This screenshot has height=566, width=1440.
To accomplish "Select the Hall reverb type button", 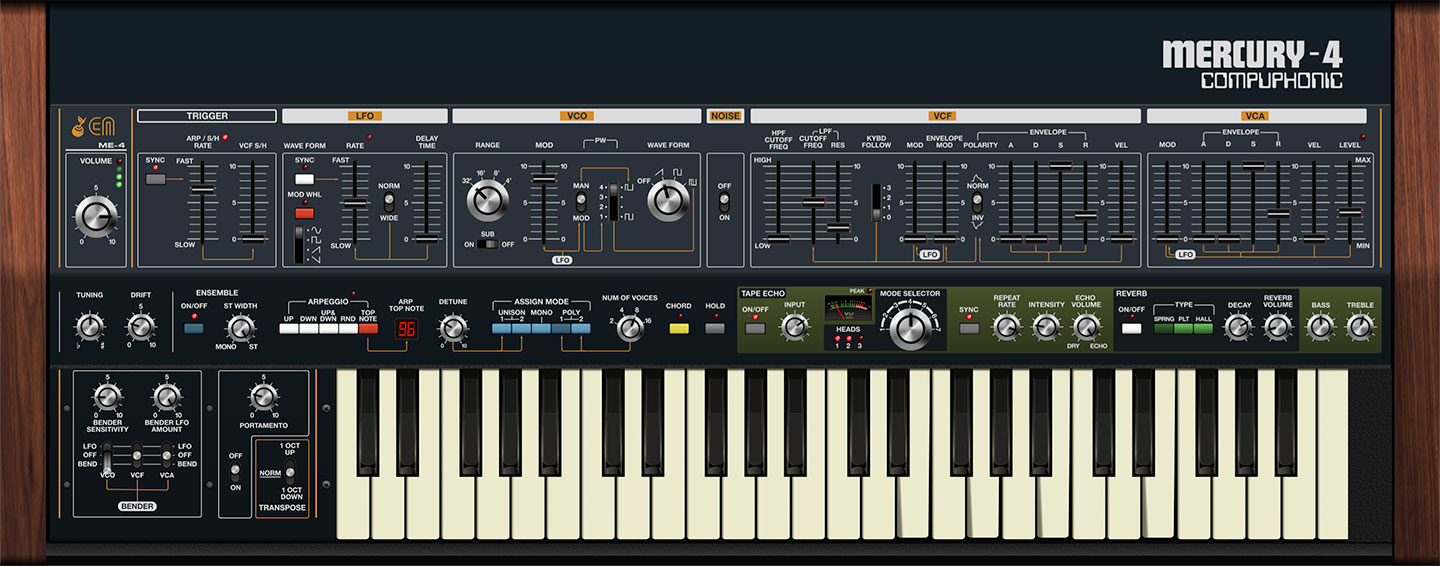I will click(1204, 328).
